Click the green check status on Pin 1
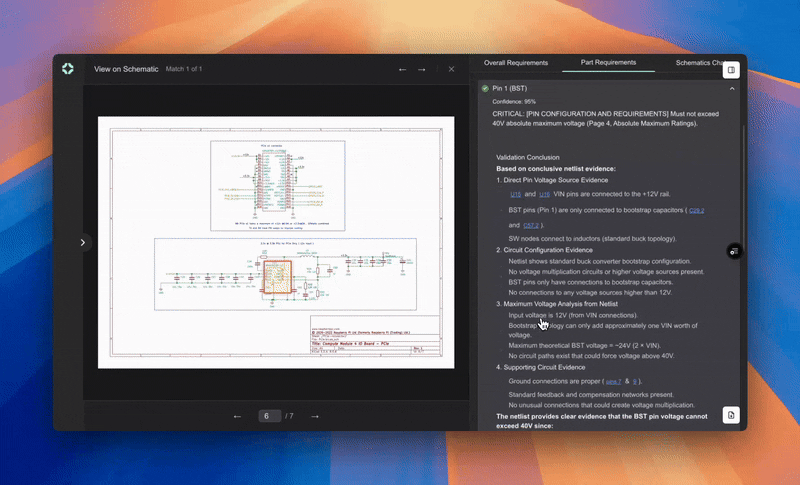The image size is (800, 485). click(485, 89)
